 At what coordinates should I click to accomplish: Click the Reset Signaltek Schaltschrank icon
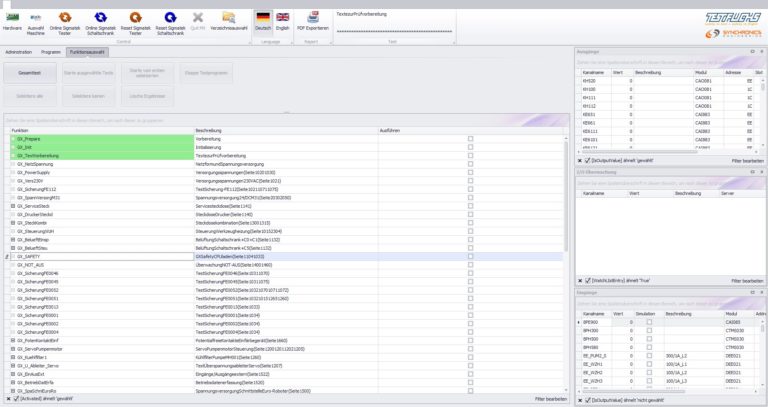(x=170, y=19)
